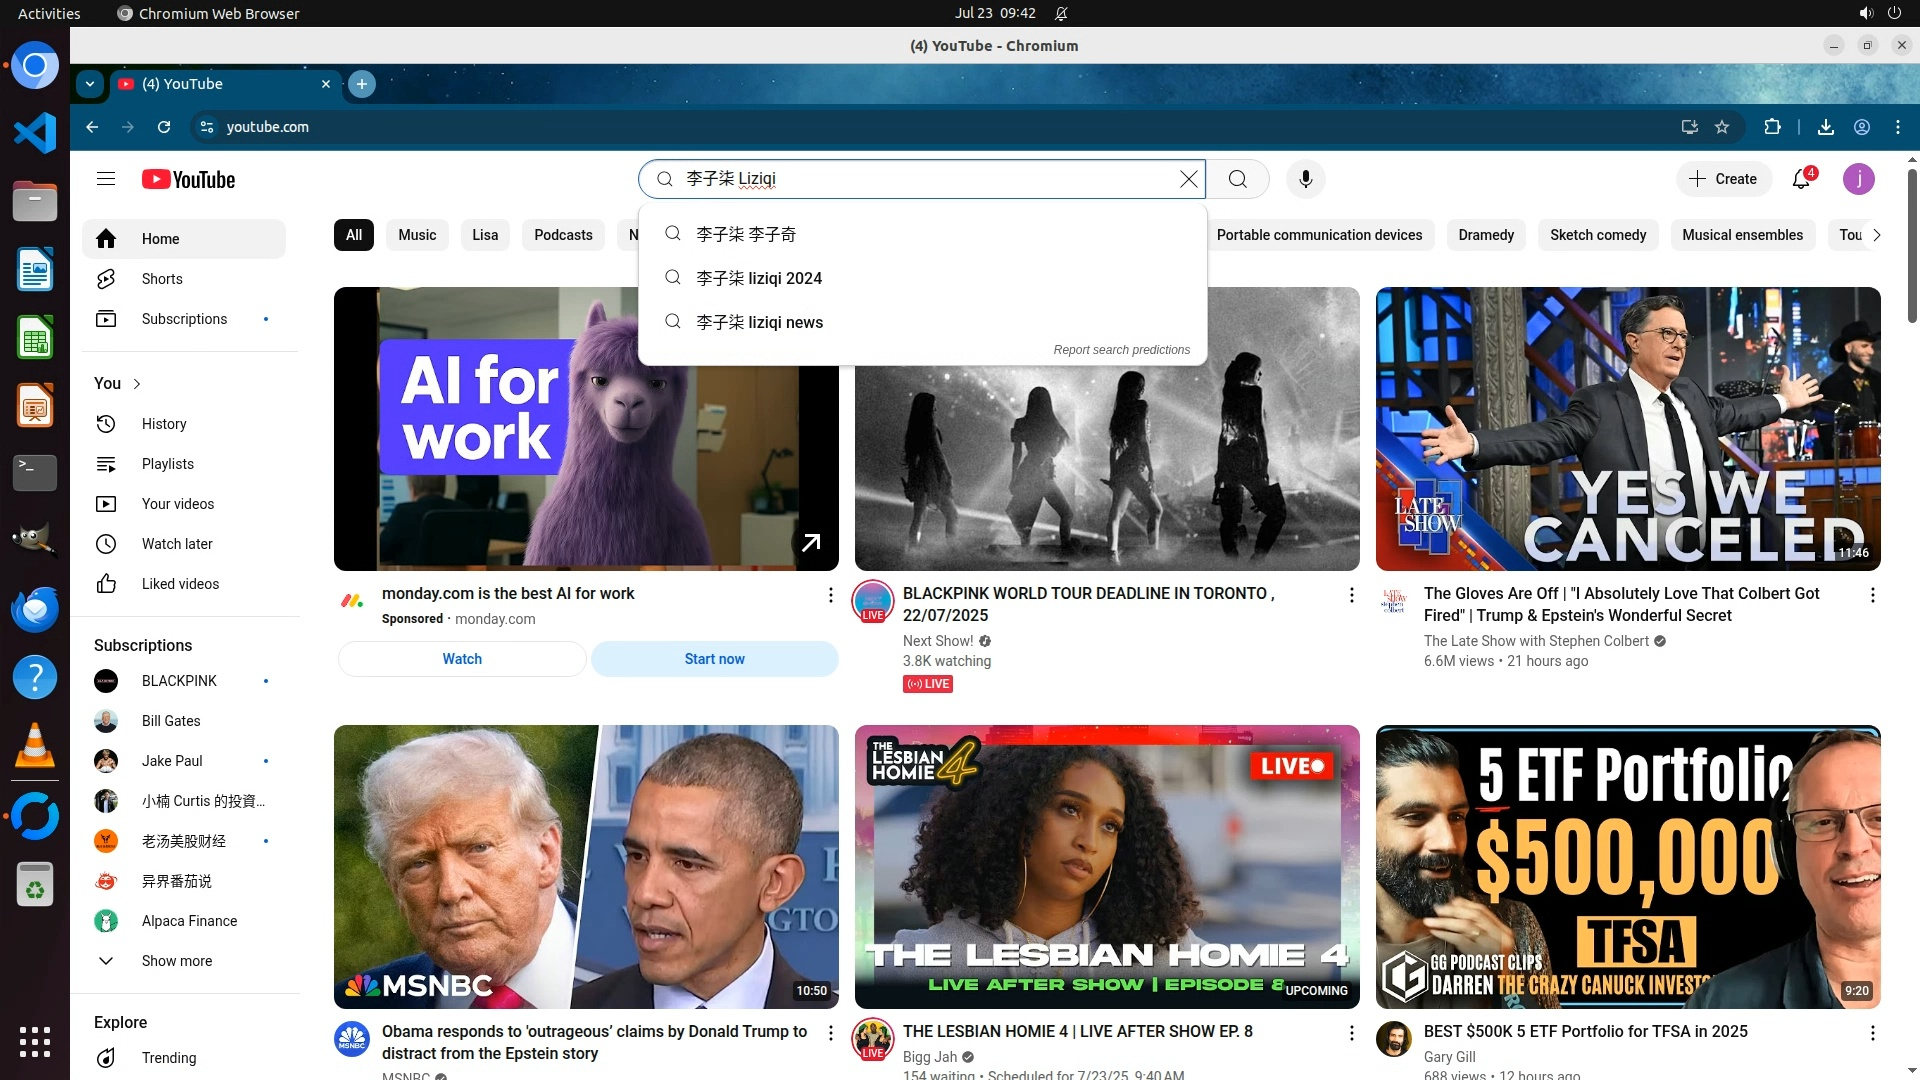The image size is (1920, 1080).
Task: Open Liked videos in sidebar
Action: pos(180,584)
